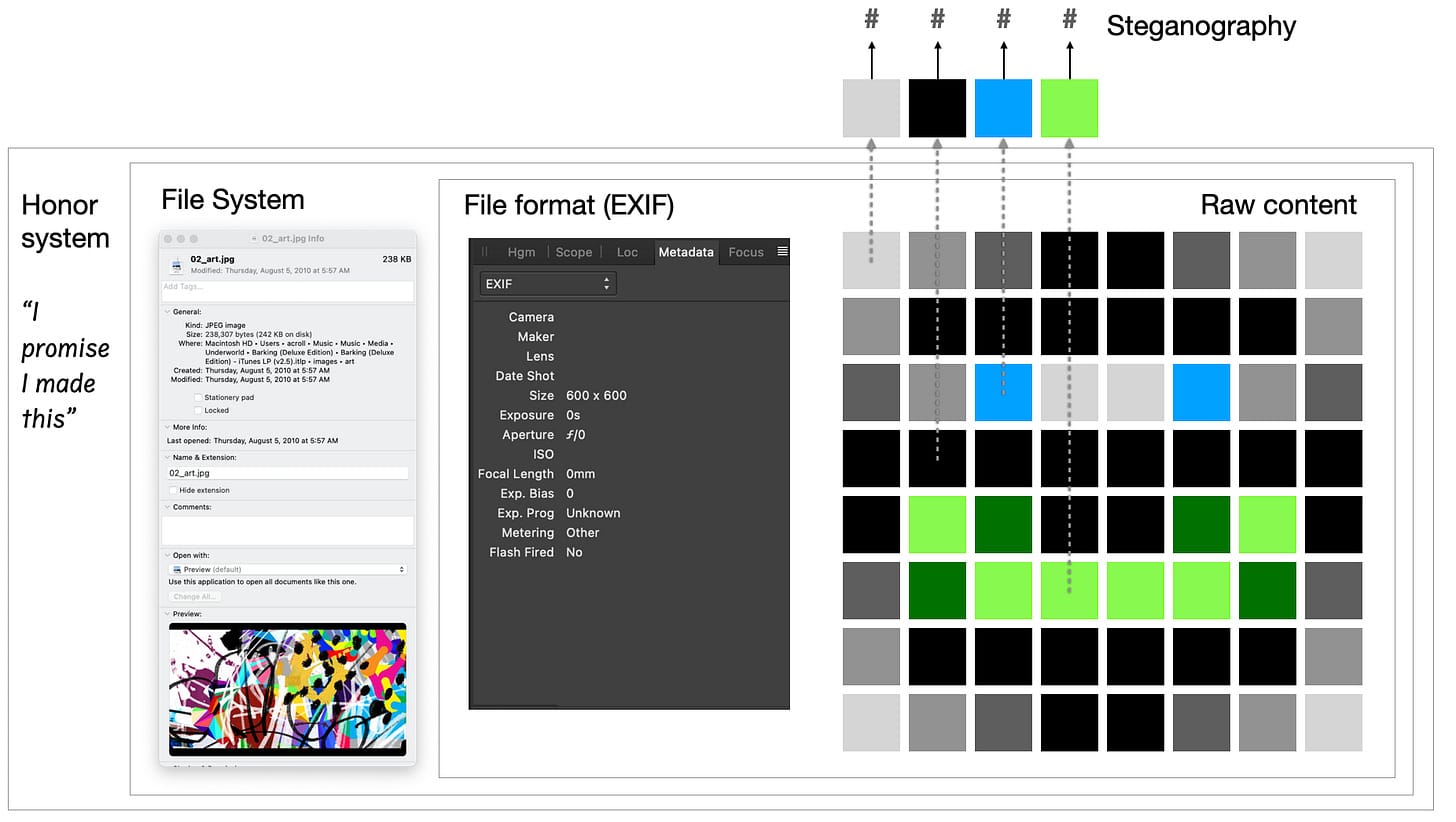The width and height of the screenshot is (1456, 822).
Task: Switch to the Focus tab
Action: click(746, 252)
